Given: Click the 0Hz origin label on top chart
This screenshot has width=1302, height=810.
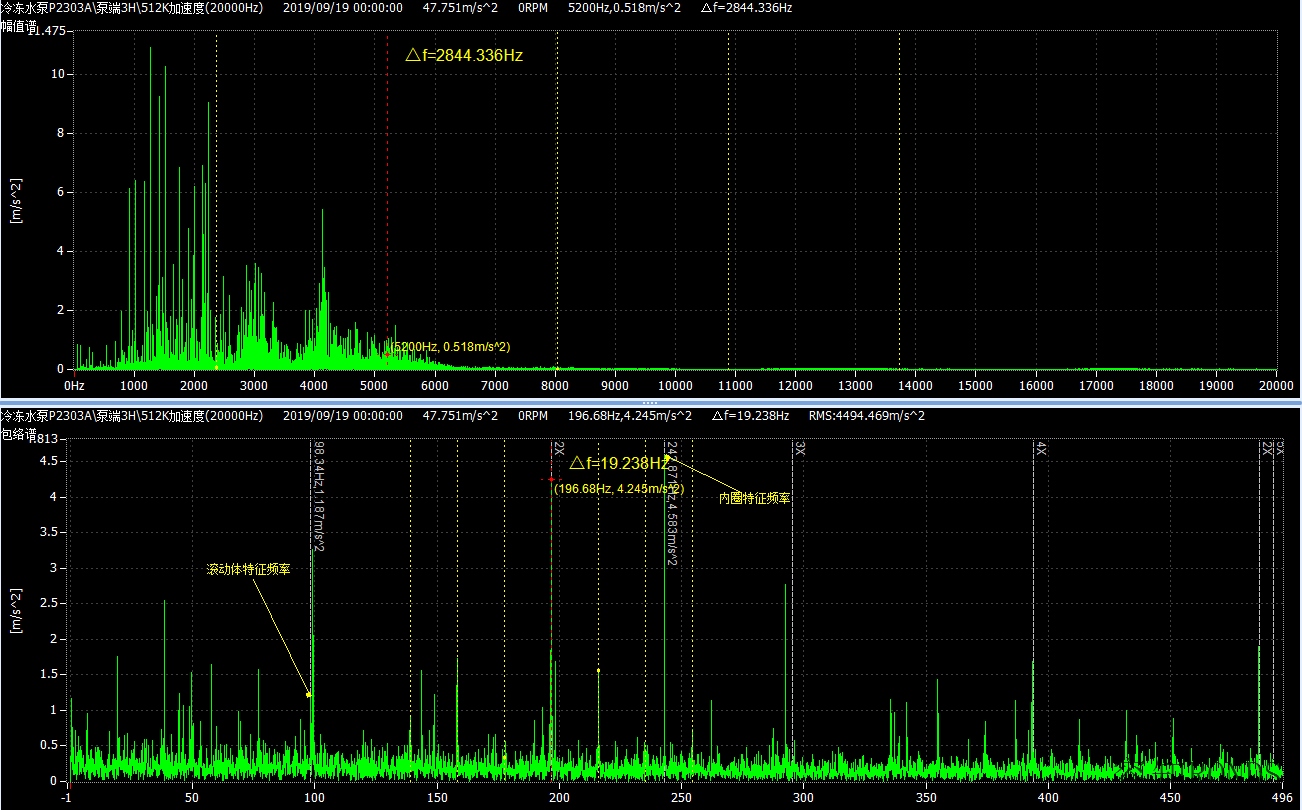Looking at the screenshot, I should (74, 385).
